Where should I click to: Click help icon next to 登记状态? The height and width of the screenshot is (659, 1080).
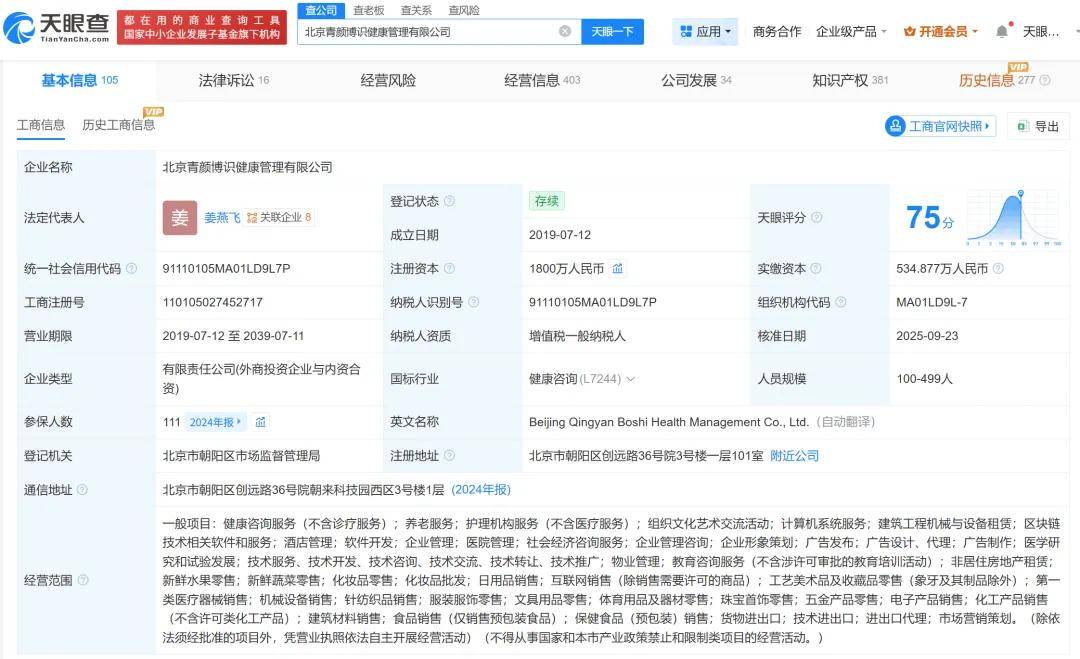click(449, 201)
